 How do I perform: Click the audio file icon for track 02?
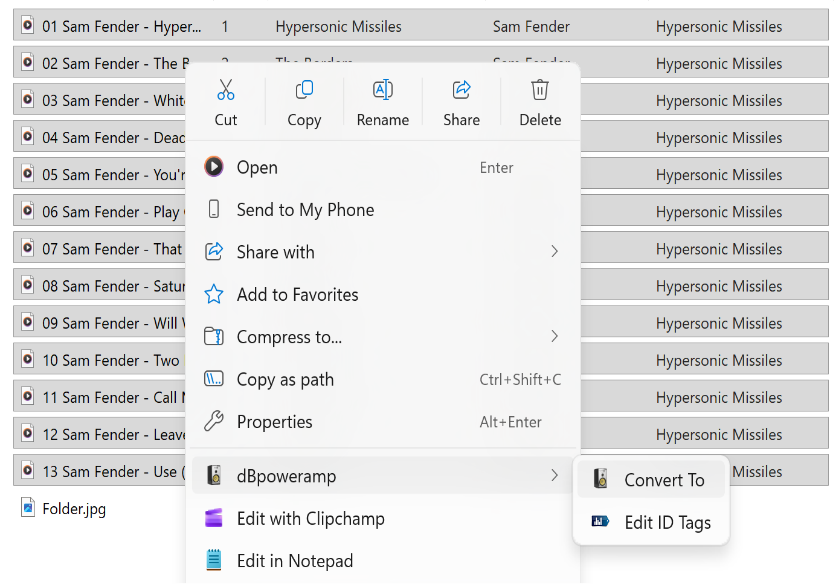click(28, 62)
